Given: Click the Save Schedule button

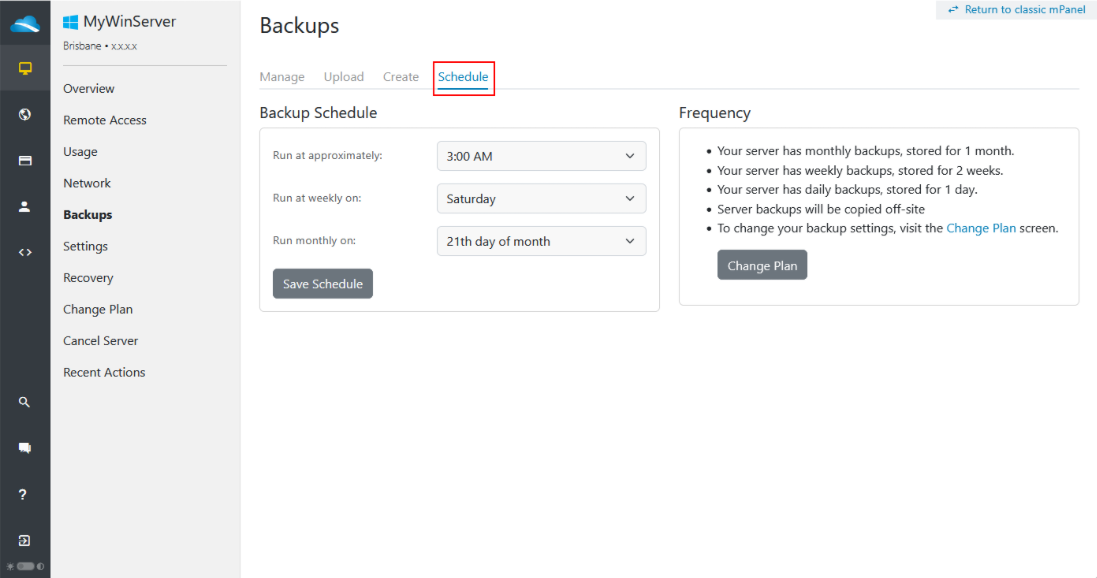Looking at the screenshot, I should tap(323, 283).
